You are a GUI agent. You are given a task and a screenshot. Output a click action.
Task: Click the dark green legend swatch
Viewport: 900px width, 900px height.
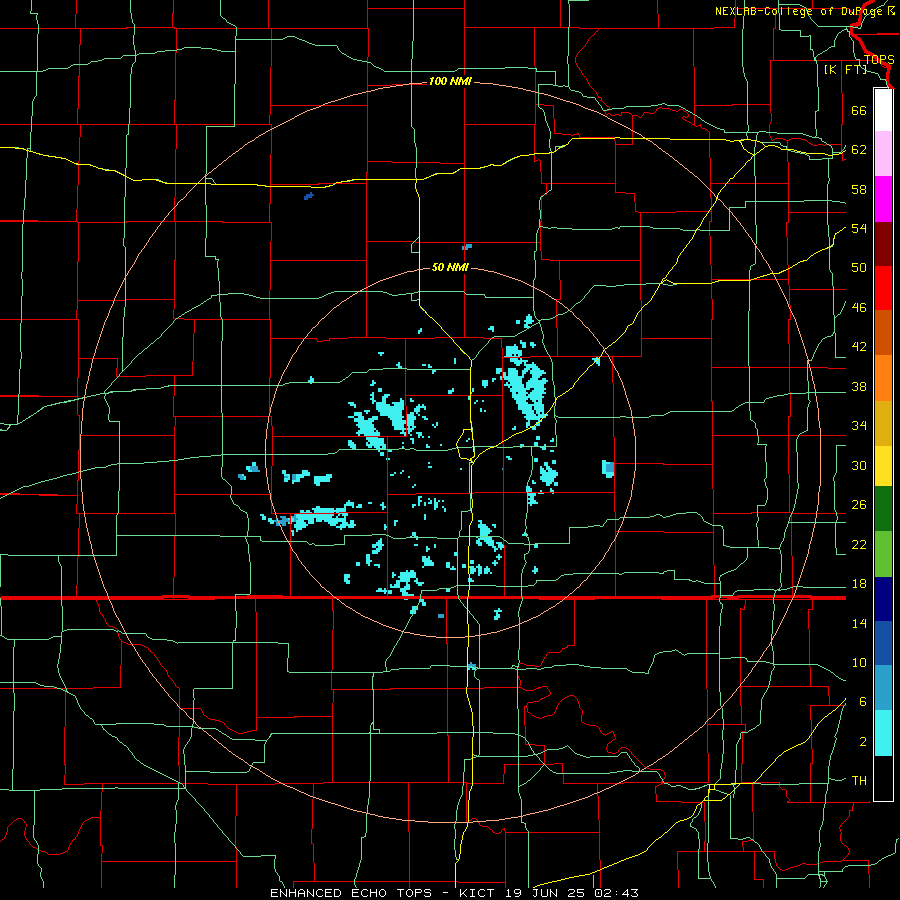(x=883, y=509)
